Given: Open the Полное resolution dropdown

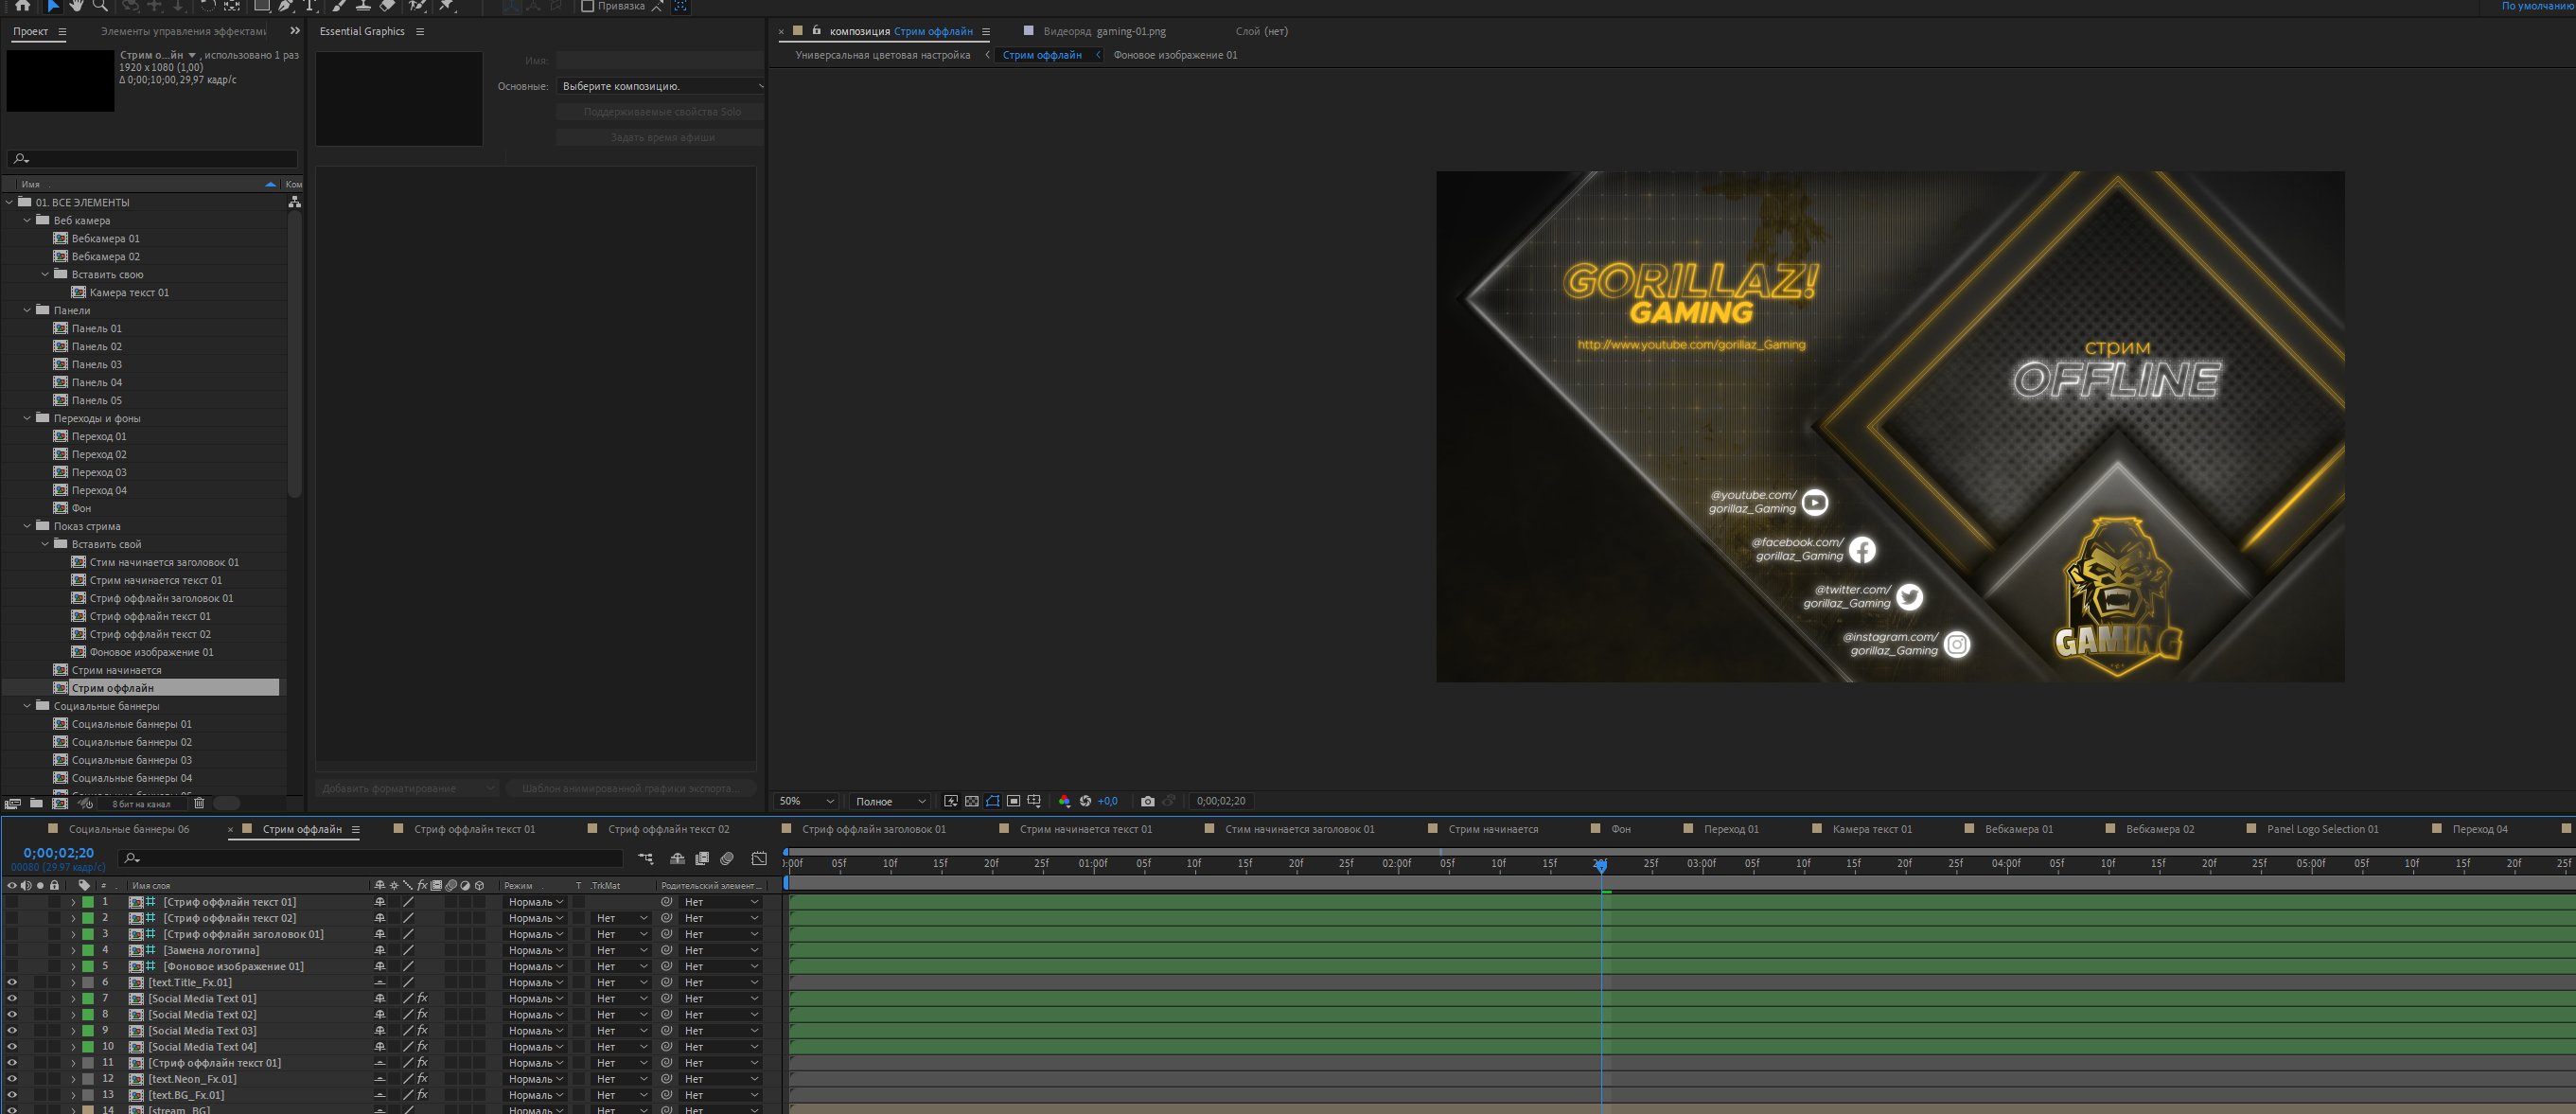Looking at the screenshot, I should (890, 801).
